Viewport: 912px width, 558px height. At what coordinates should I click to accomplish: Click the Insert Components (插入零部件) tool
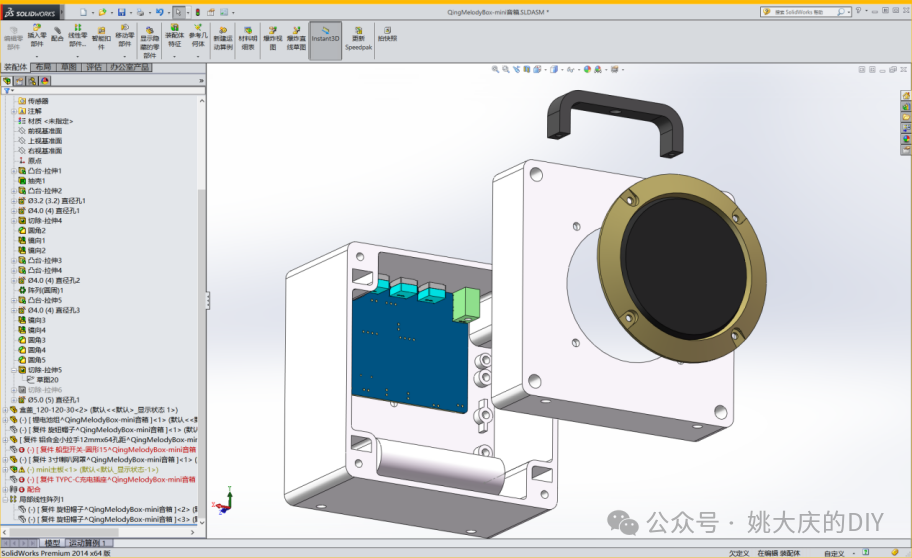(x=37, y=37)
